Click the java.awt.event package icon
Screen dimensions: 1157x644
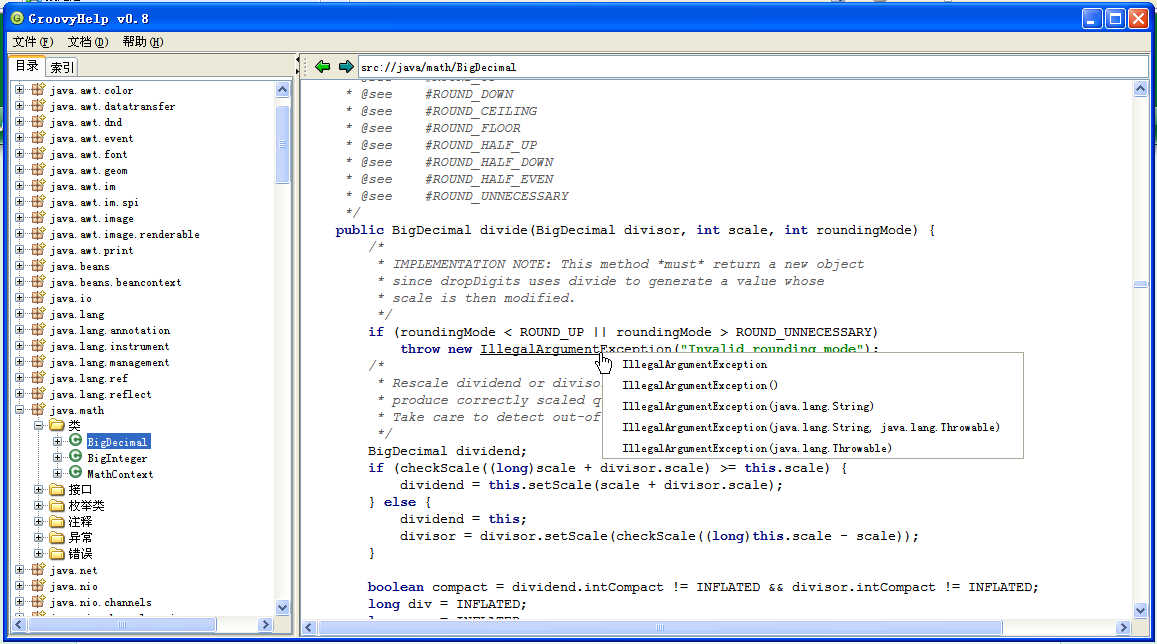coord(38,137)
